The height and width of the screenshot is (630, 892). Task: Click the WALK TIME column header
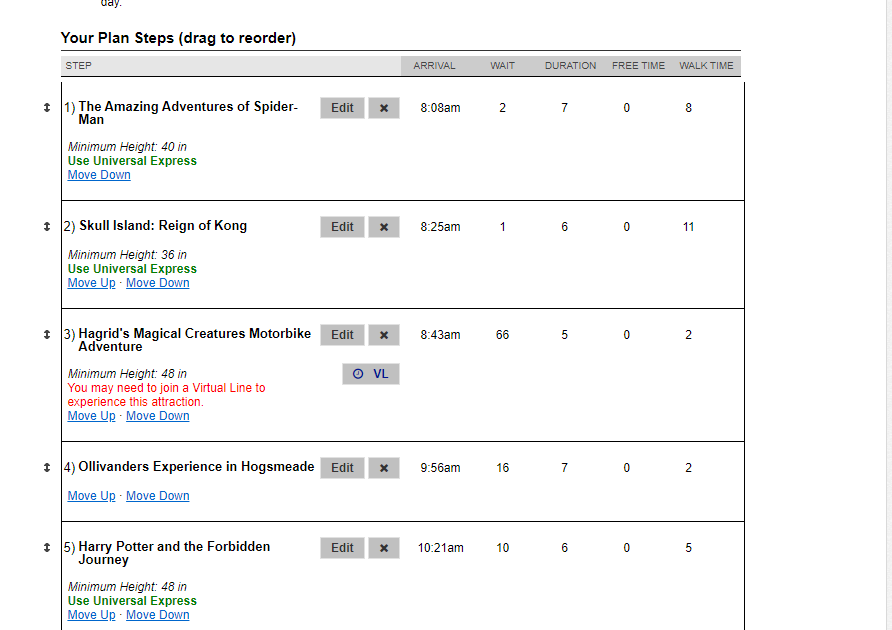(706, 66)
